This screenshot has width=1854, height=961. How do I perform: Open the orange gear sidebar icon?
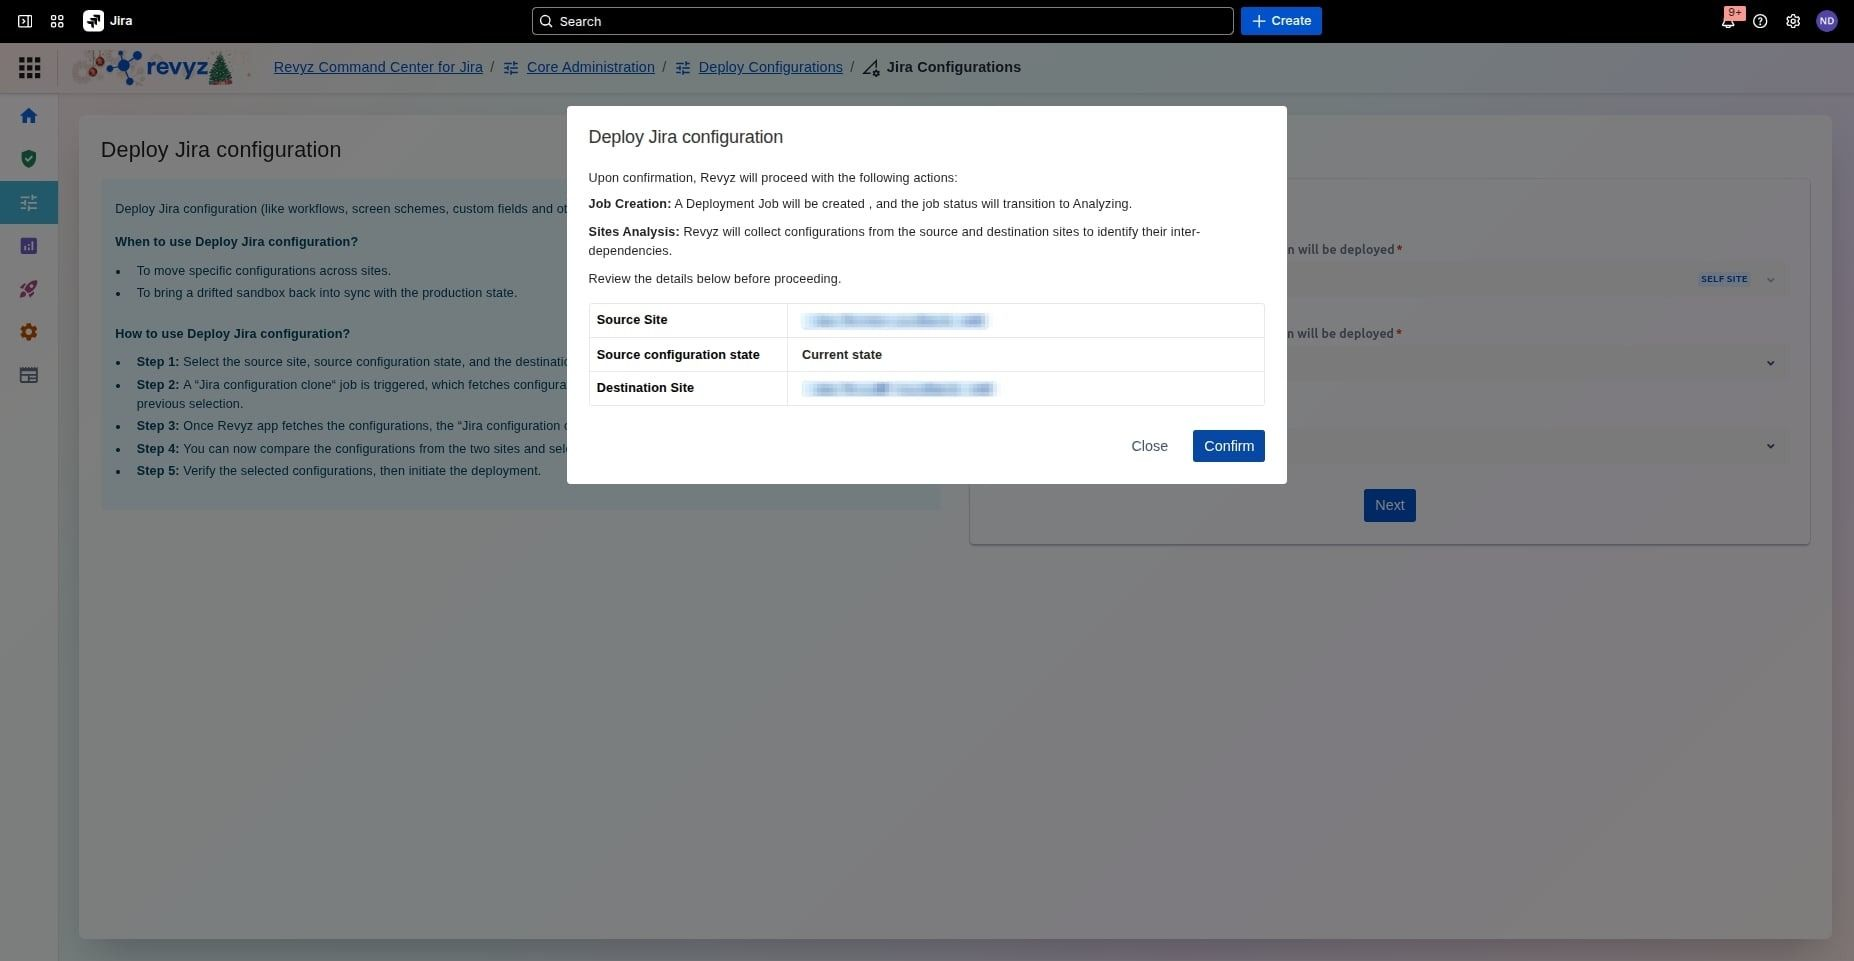[x=29, y=332]
